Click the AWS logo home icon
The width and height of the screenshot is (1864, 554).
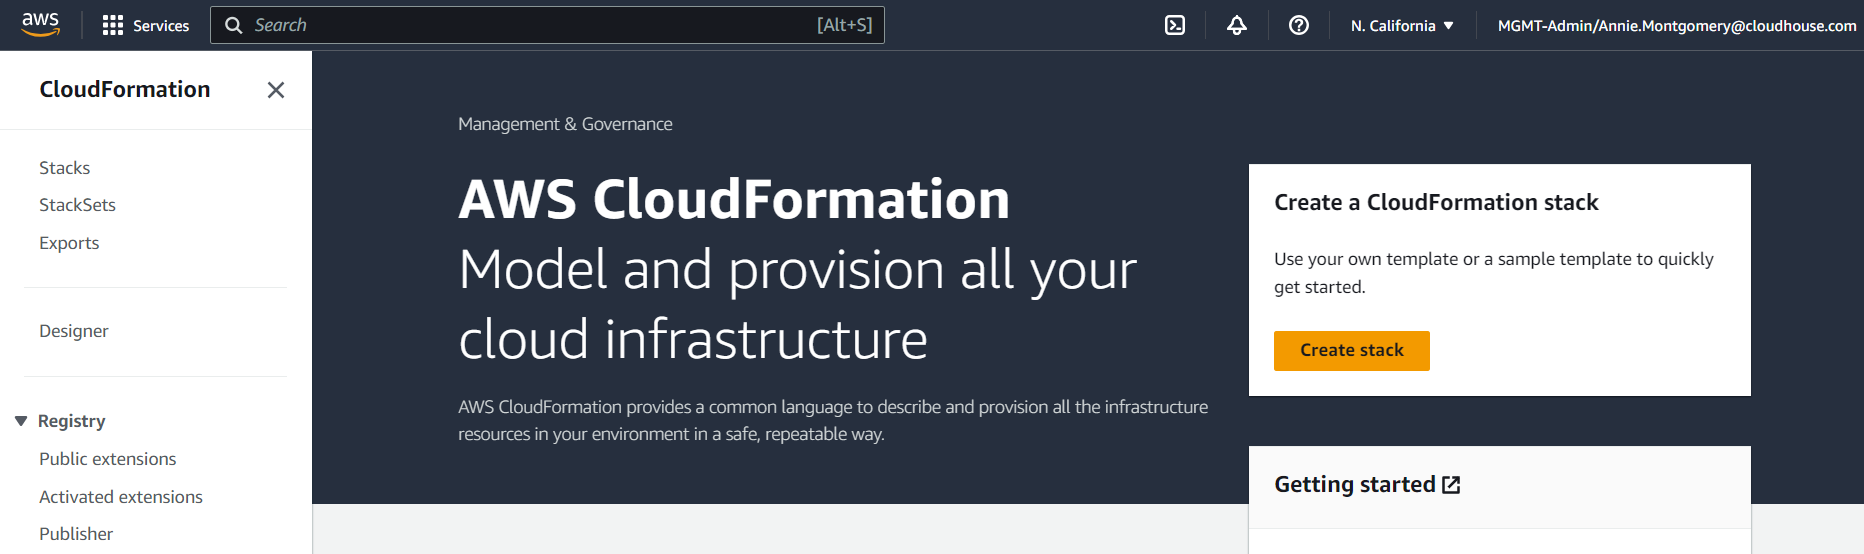pyautogui.click(x=40, y=24)
